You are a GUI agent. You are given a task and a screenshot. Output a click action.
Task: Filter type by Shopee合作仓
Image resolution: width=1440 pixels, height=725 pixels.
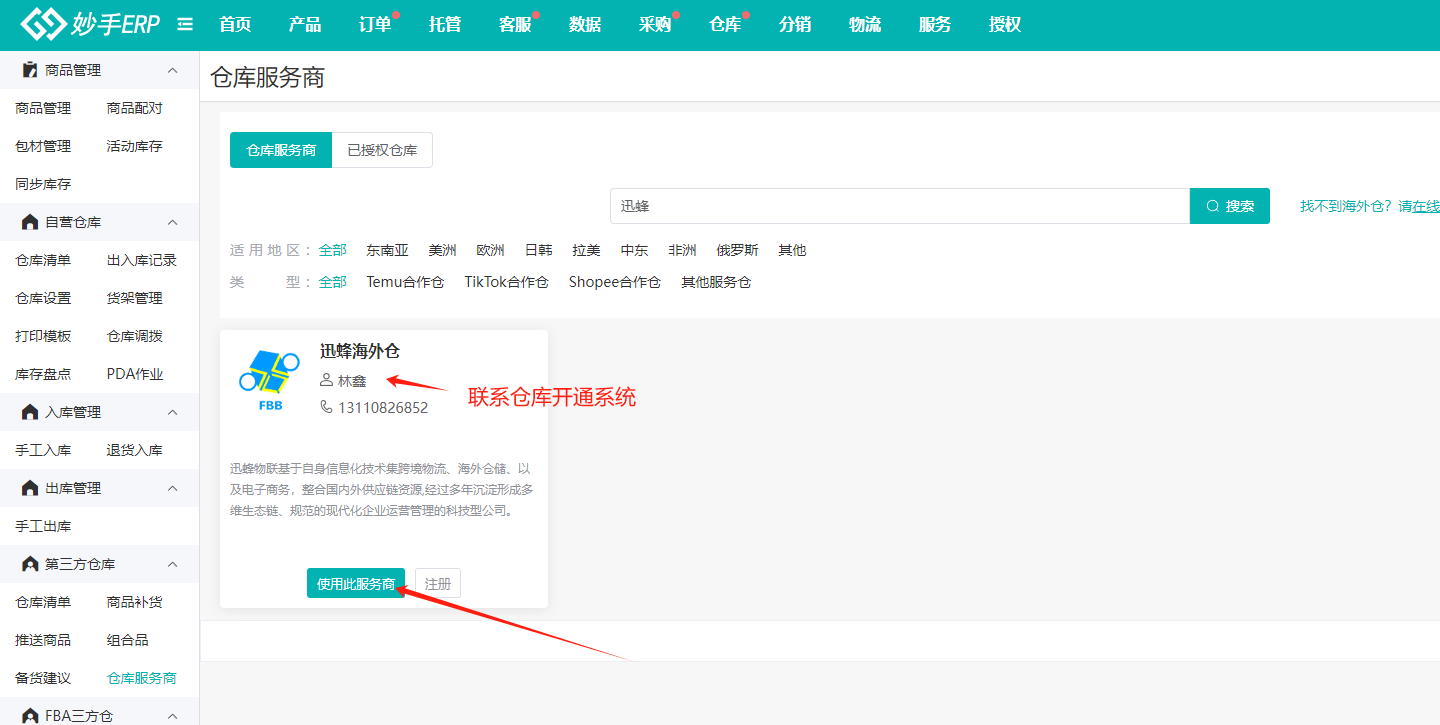(615, 282)
